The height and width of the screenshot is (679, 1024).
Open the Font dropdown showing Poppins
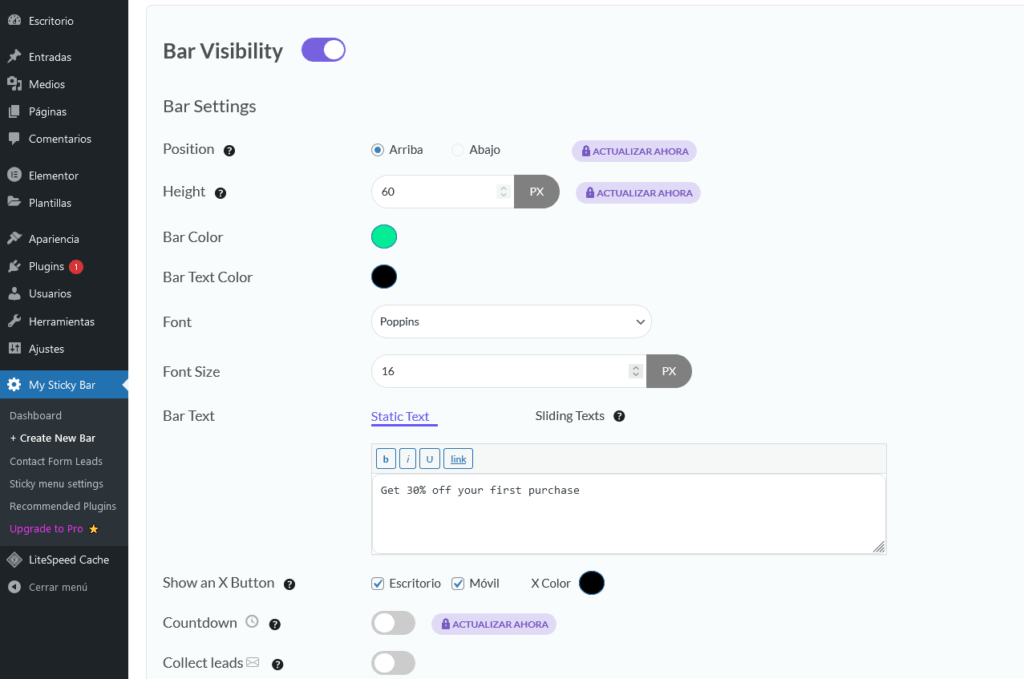pos(511,321)
